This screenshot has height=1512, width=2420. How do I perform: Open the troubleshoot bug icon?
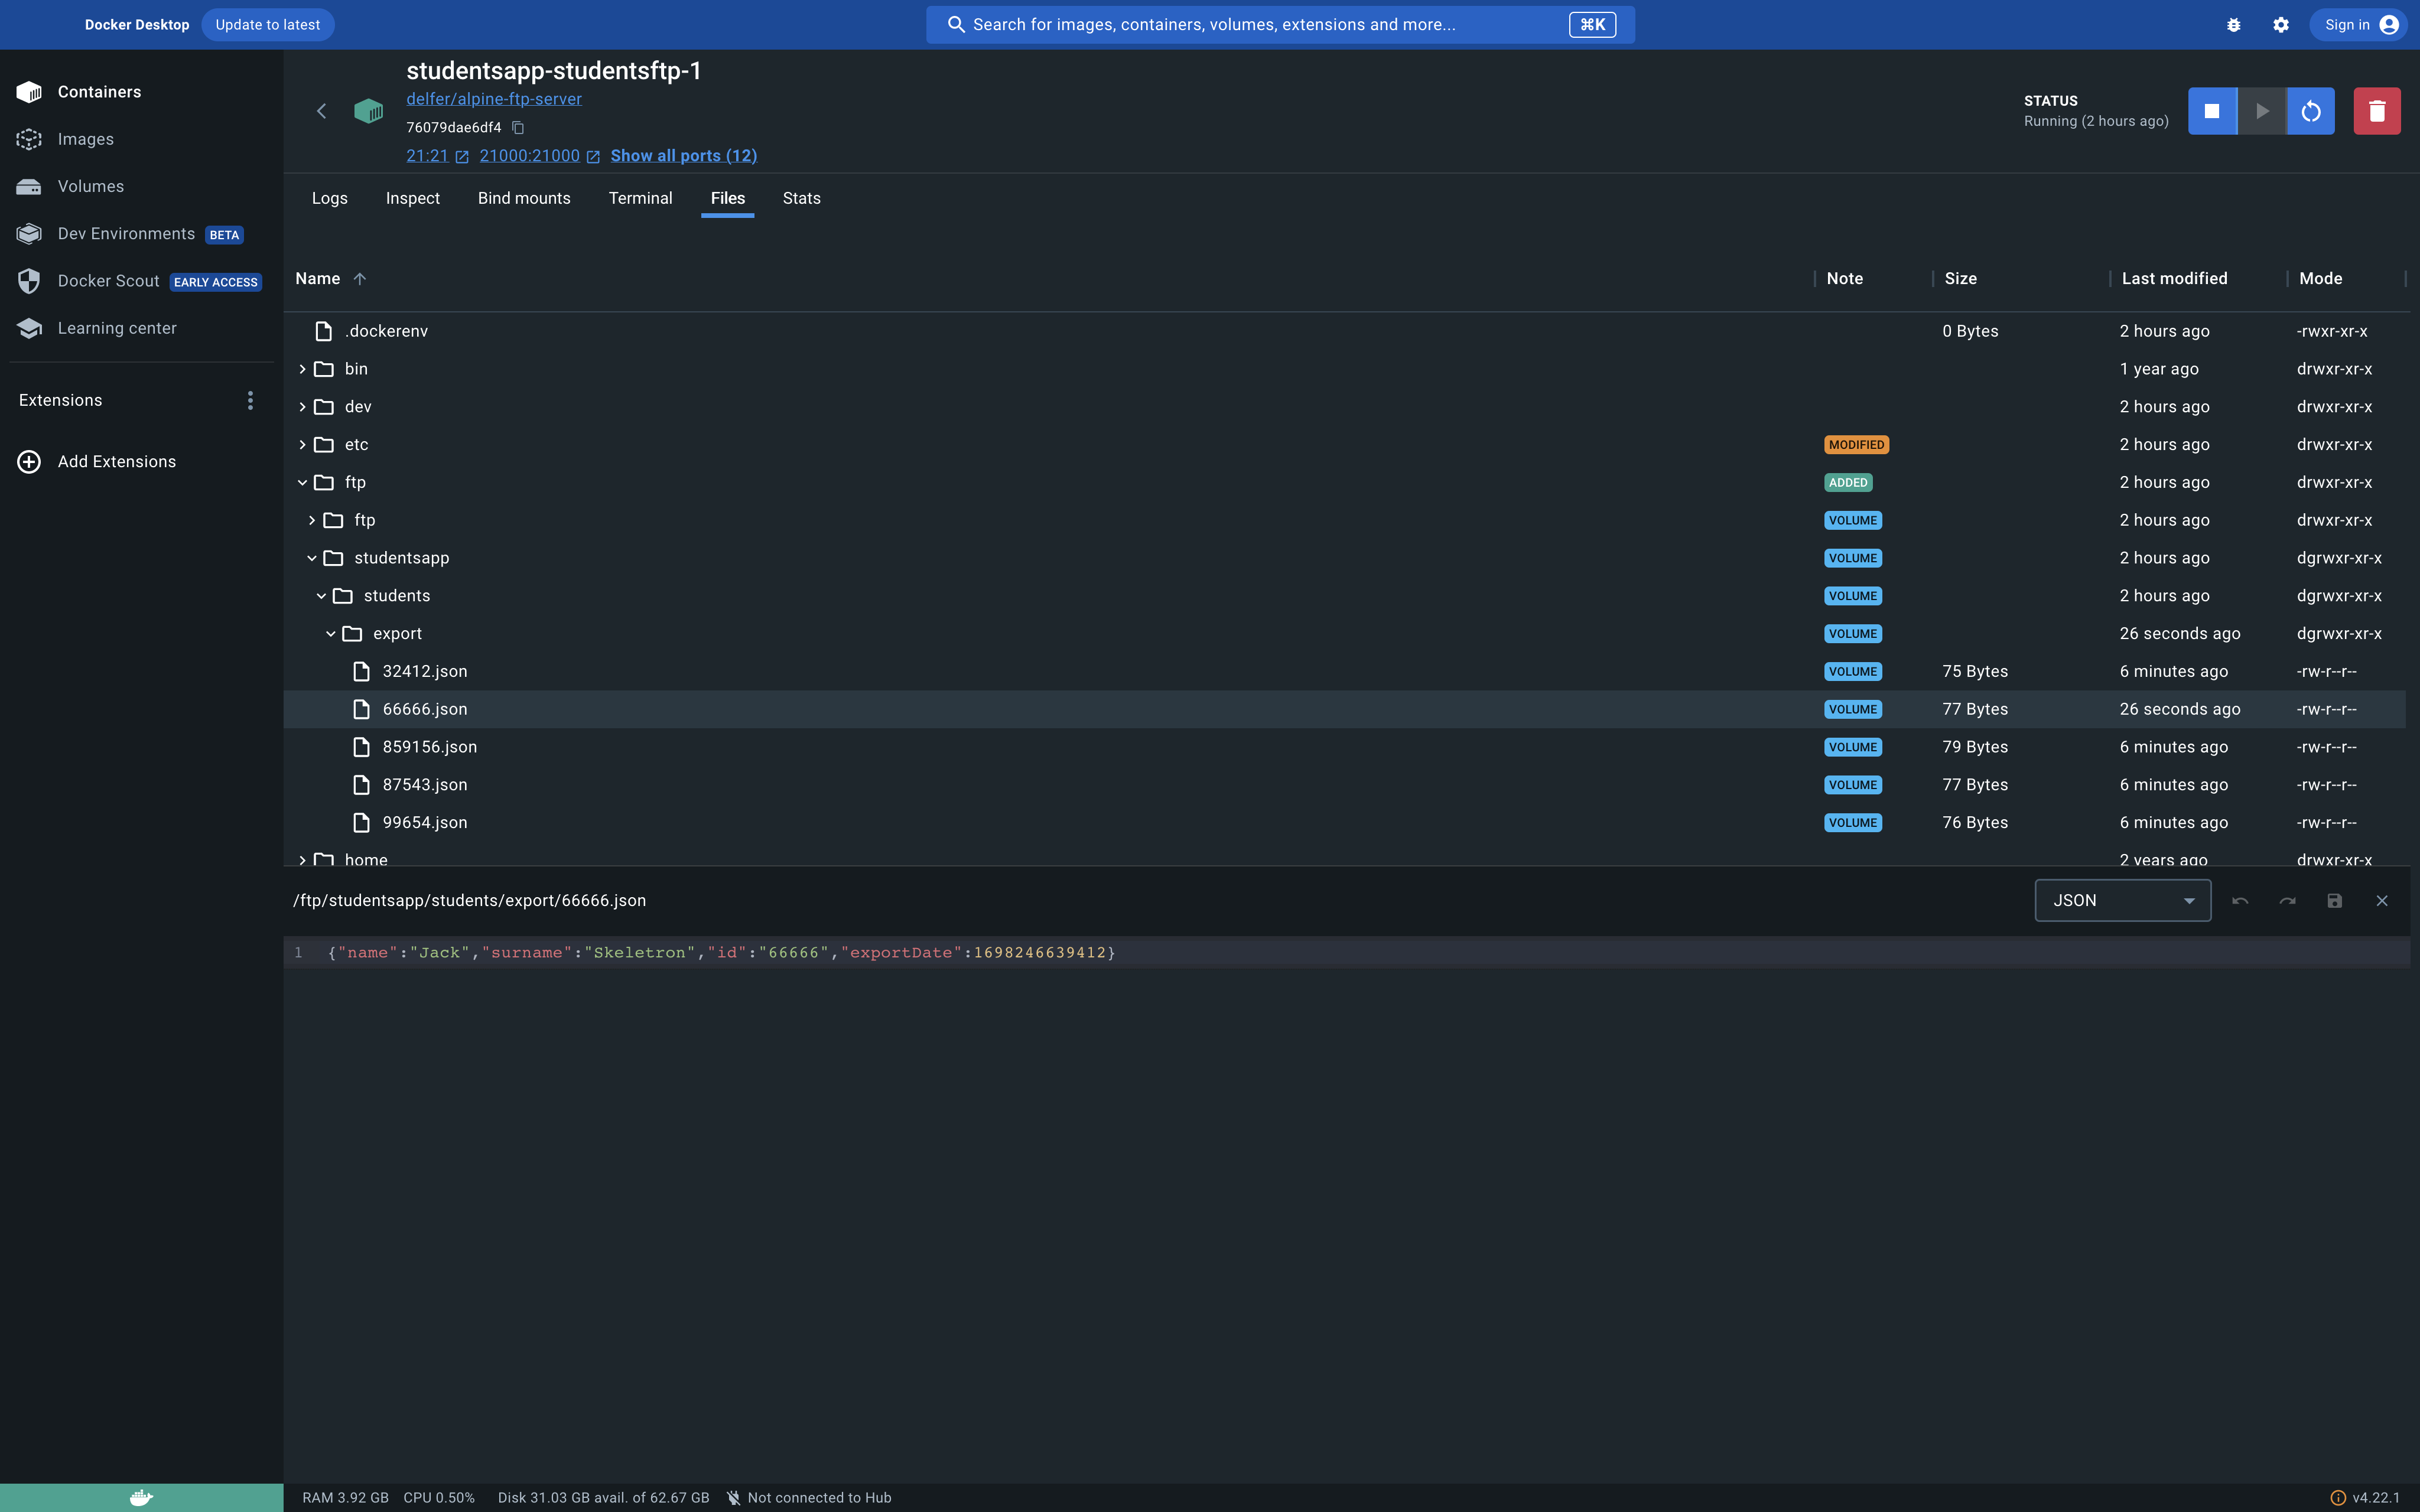coord(2233,25)
